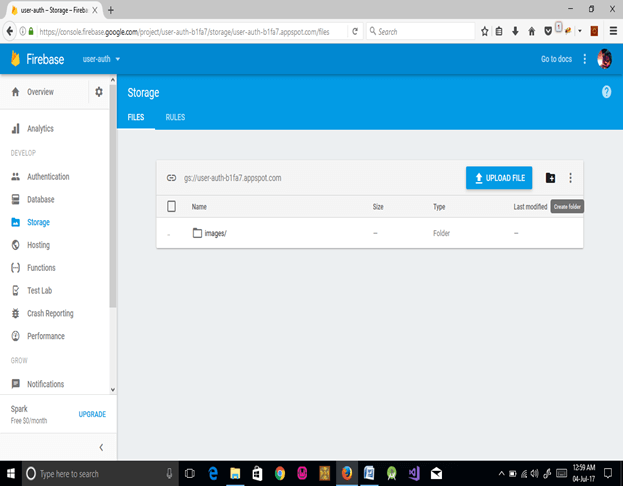Open the Windows Start menu
The height and width of the screenshot is (486, 623).
point(11,474)
